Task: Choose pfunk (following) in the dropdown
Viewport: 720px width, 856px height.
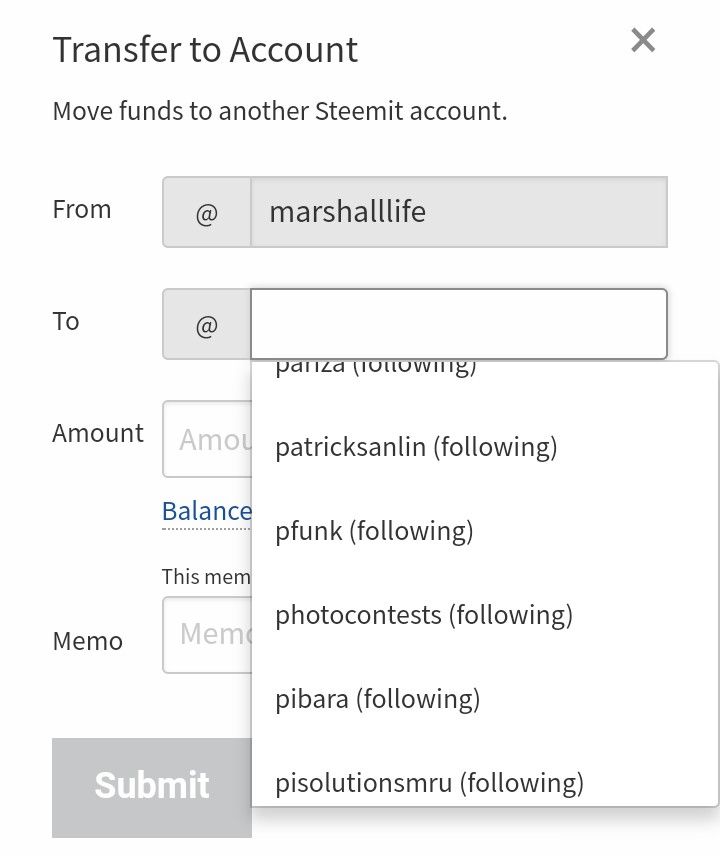Action: point(485,531)
